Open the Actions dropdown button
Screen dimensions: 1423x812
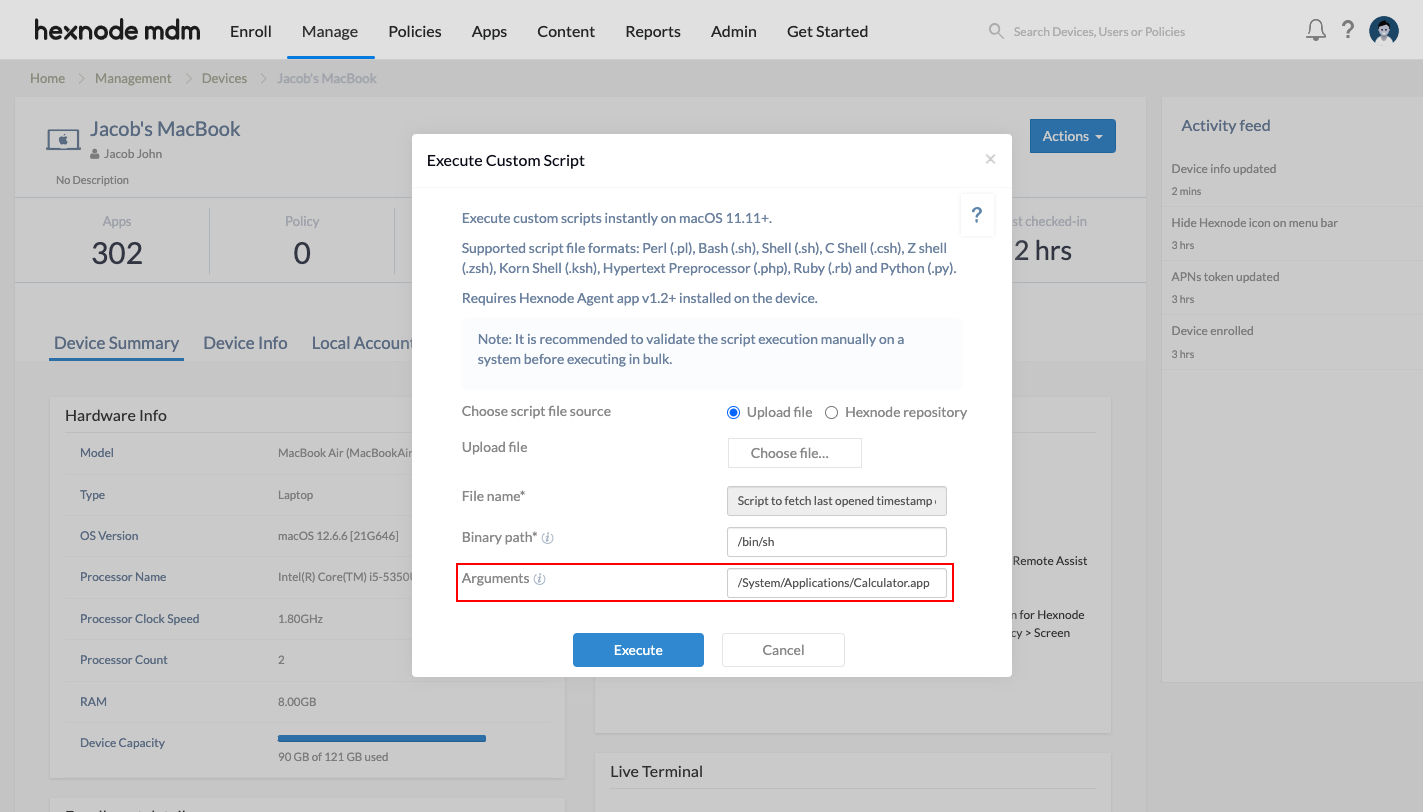[x=1072, y=136]
